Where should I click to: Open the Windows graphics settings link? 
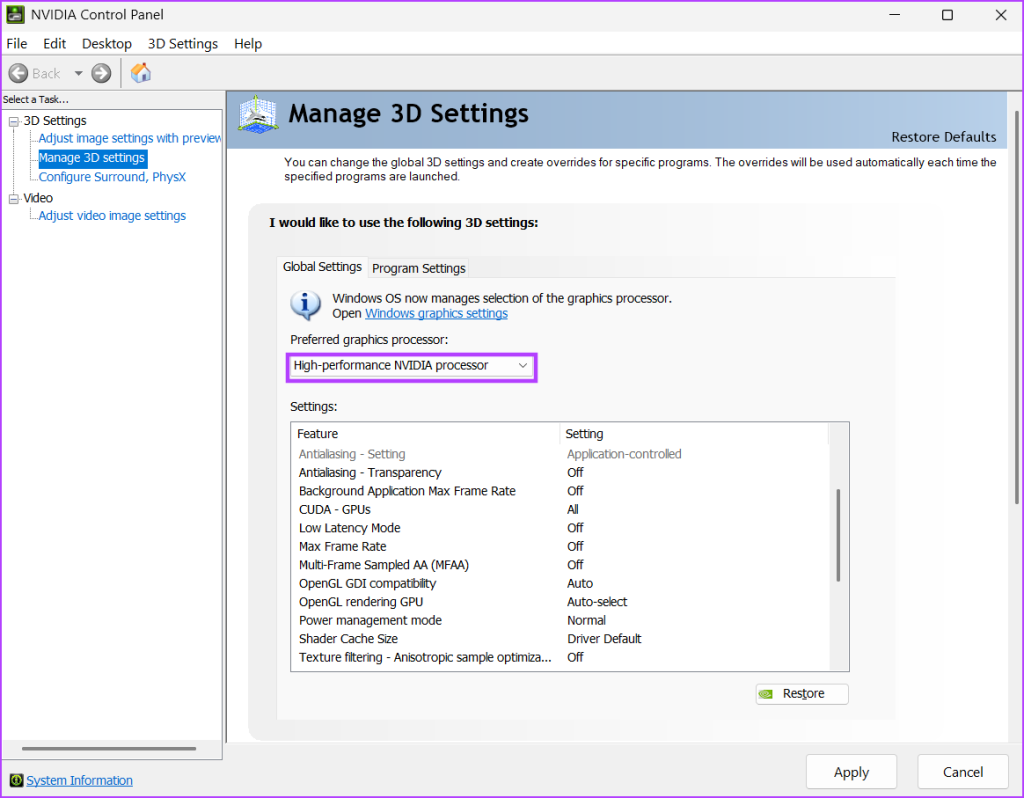point(436,313)
